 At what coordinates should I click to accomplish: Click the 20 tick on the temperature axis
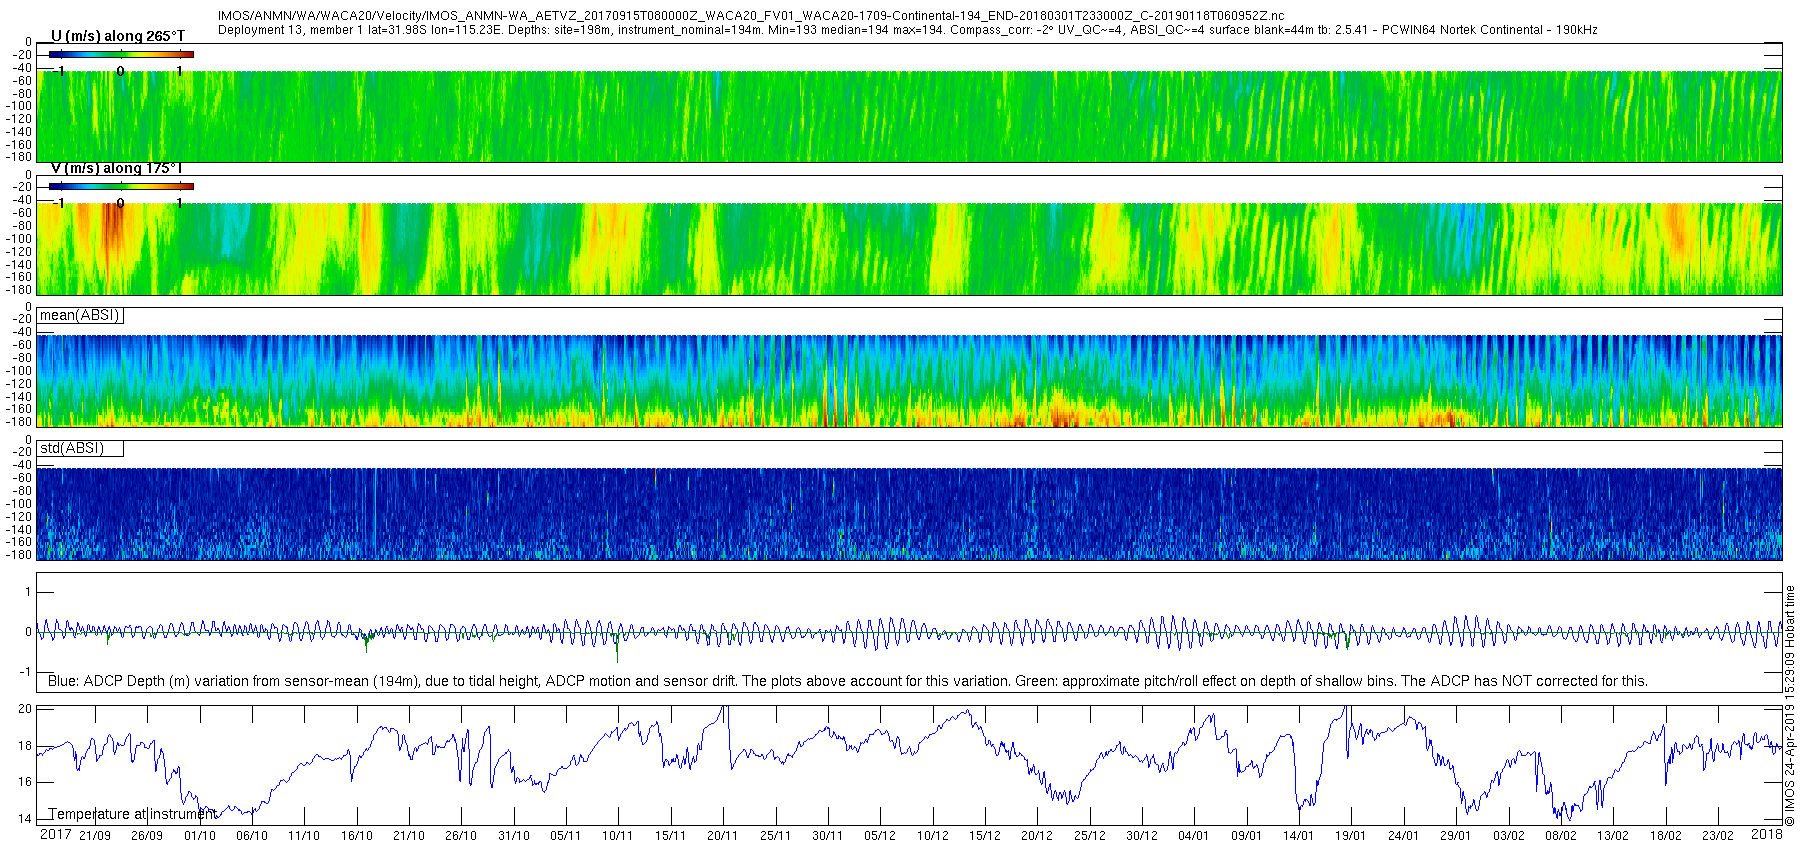[26, 709]
